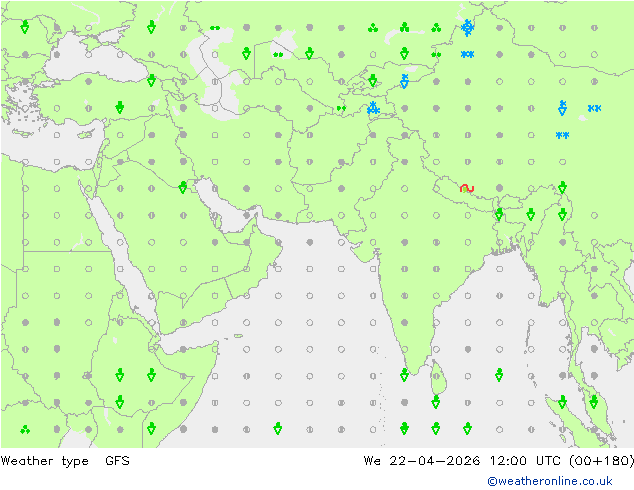This screenshot has height=490, width=634.
Task: Click the red weather symbol over Nepal
Action: [x=467, y=188]
